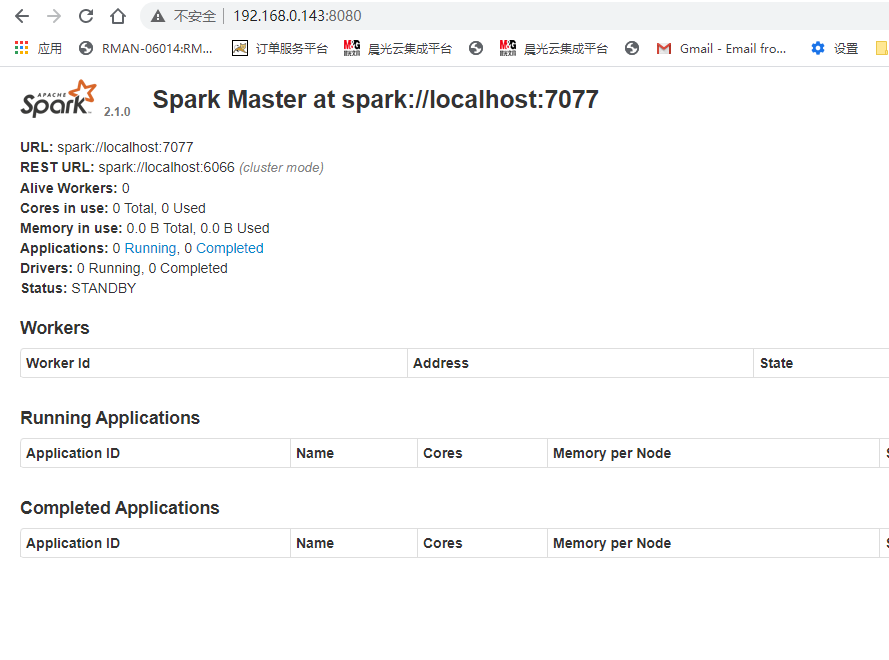Click the Status: STANDBY text
Screen dimensions: 889x660
(x=78, y=289)
